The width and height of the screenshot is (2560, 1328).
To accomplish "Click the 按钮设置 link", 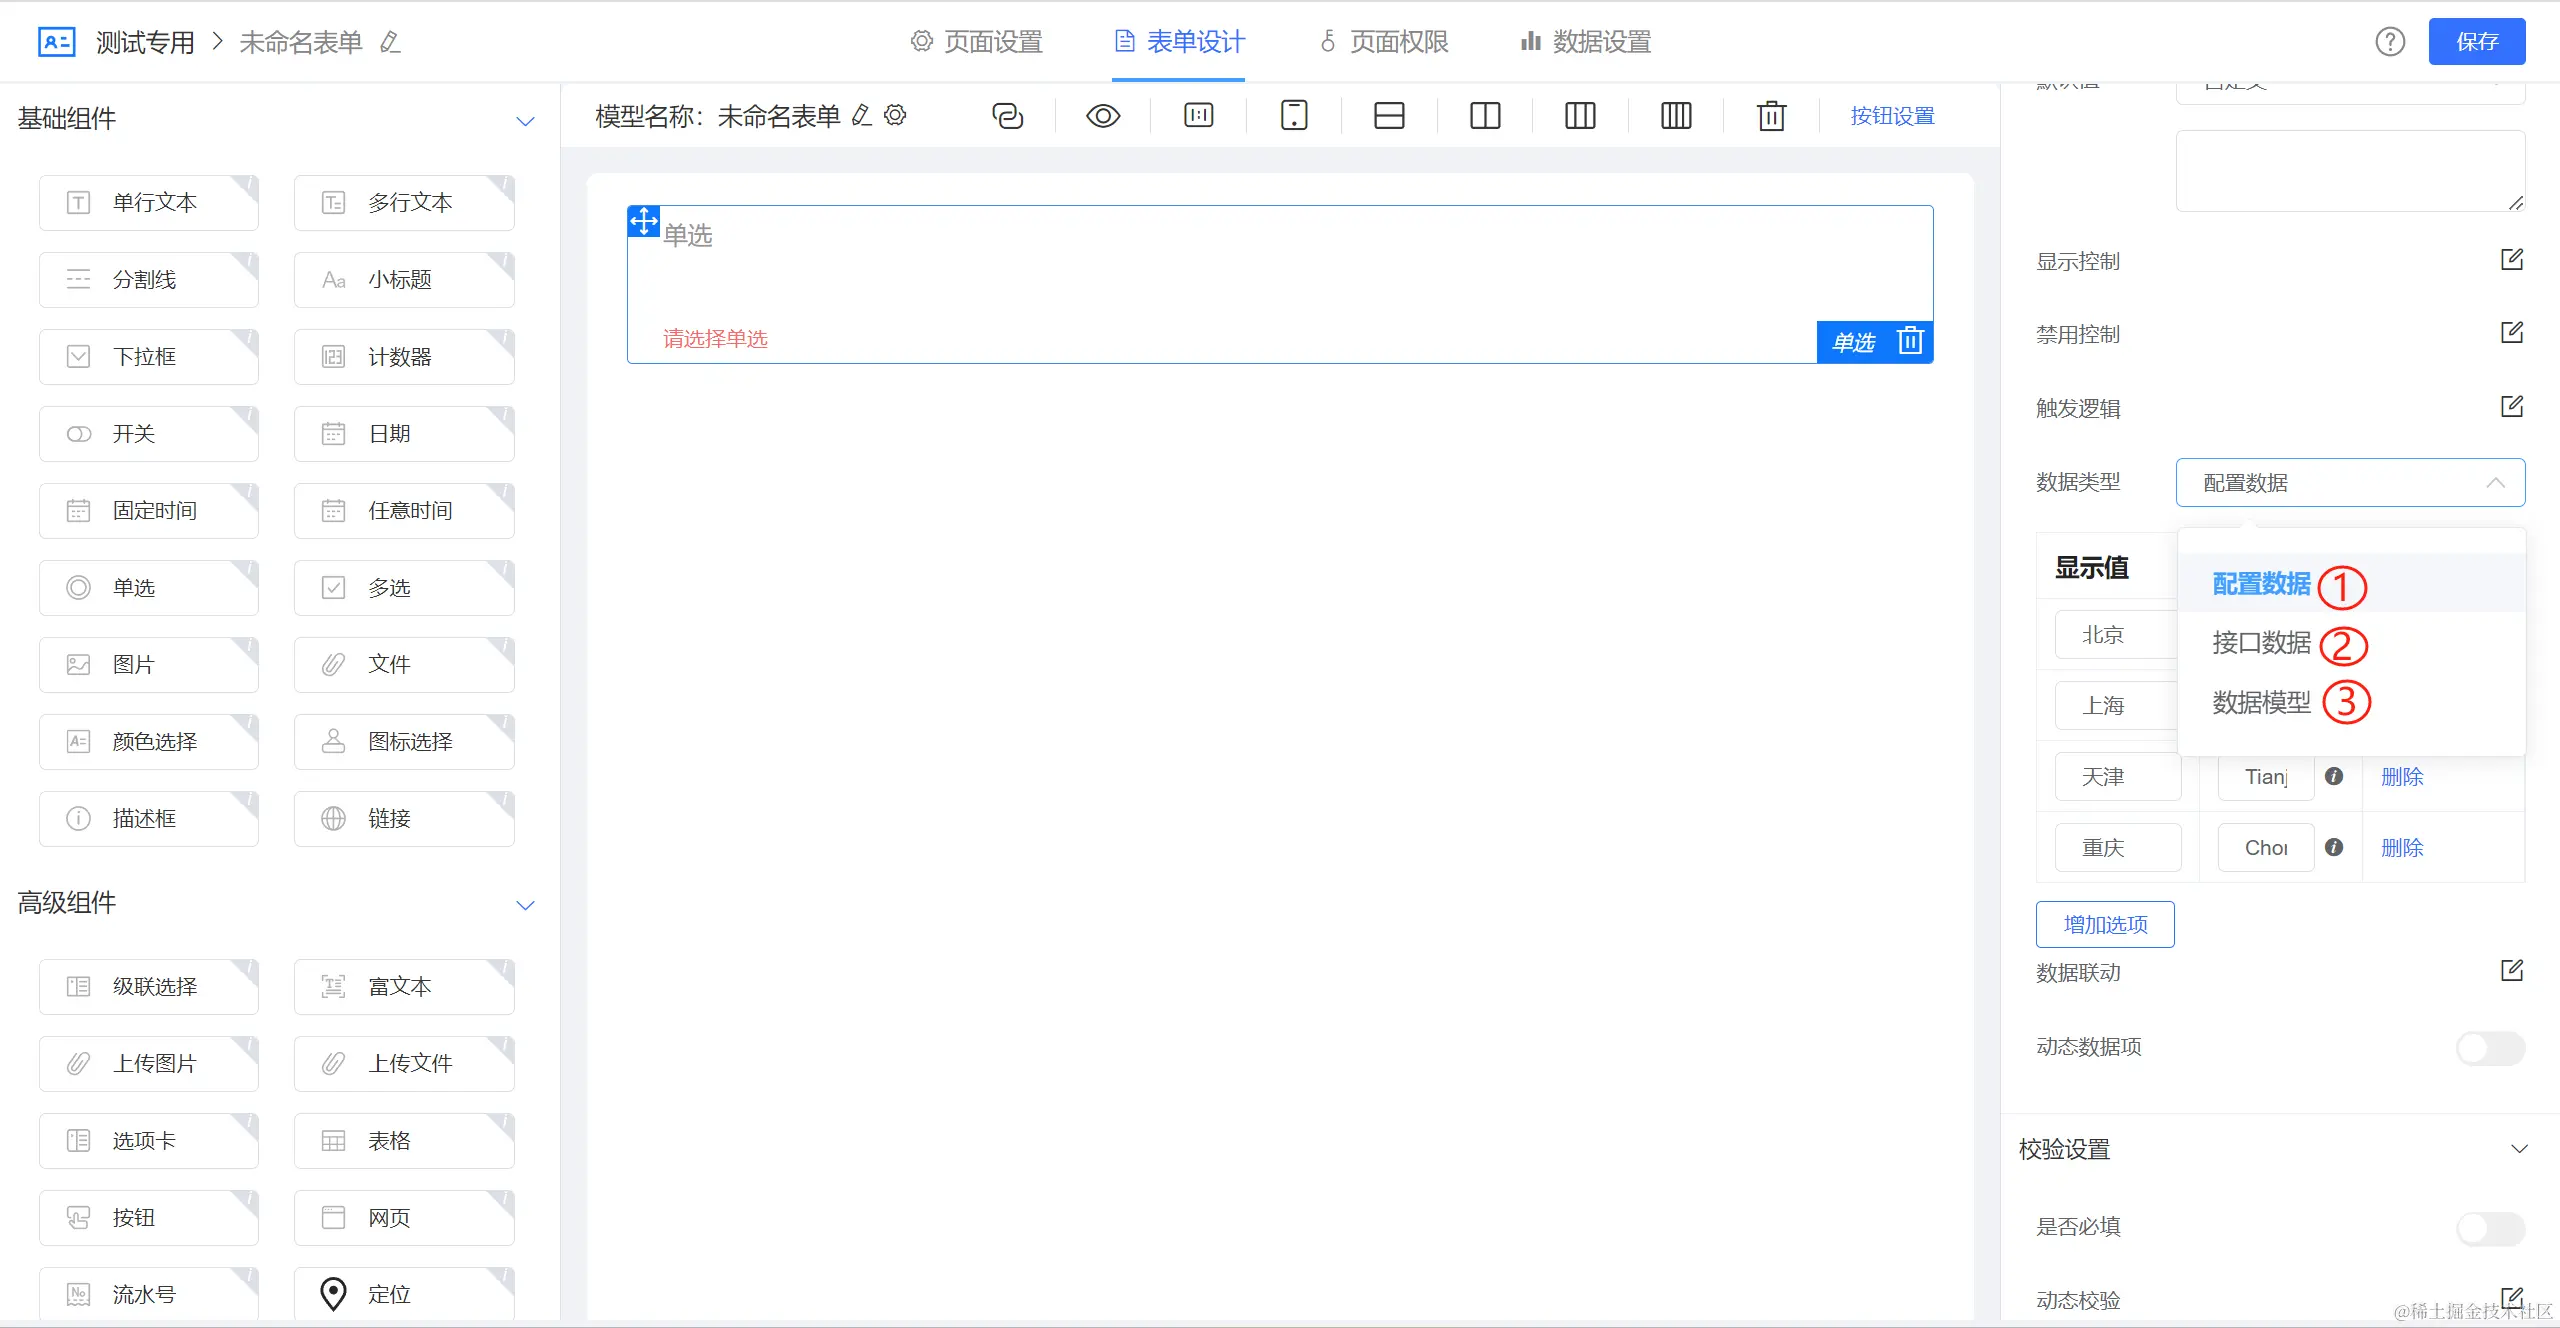I will pos(1892,116).
